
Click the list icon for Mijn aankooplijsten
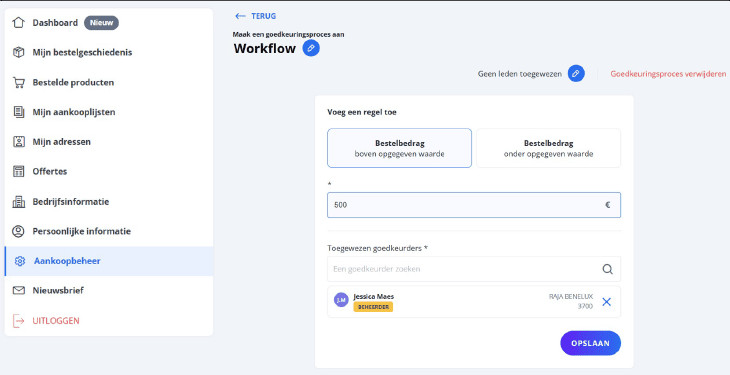[18, 112]
